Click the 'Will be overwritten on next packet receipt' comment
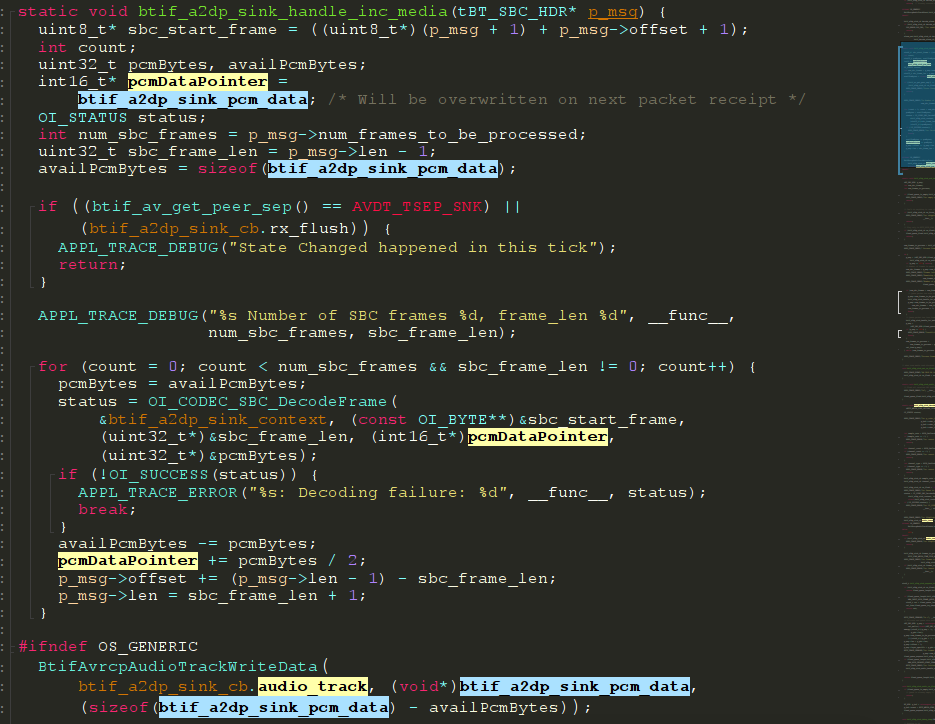 coord(567,99)
